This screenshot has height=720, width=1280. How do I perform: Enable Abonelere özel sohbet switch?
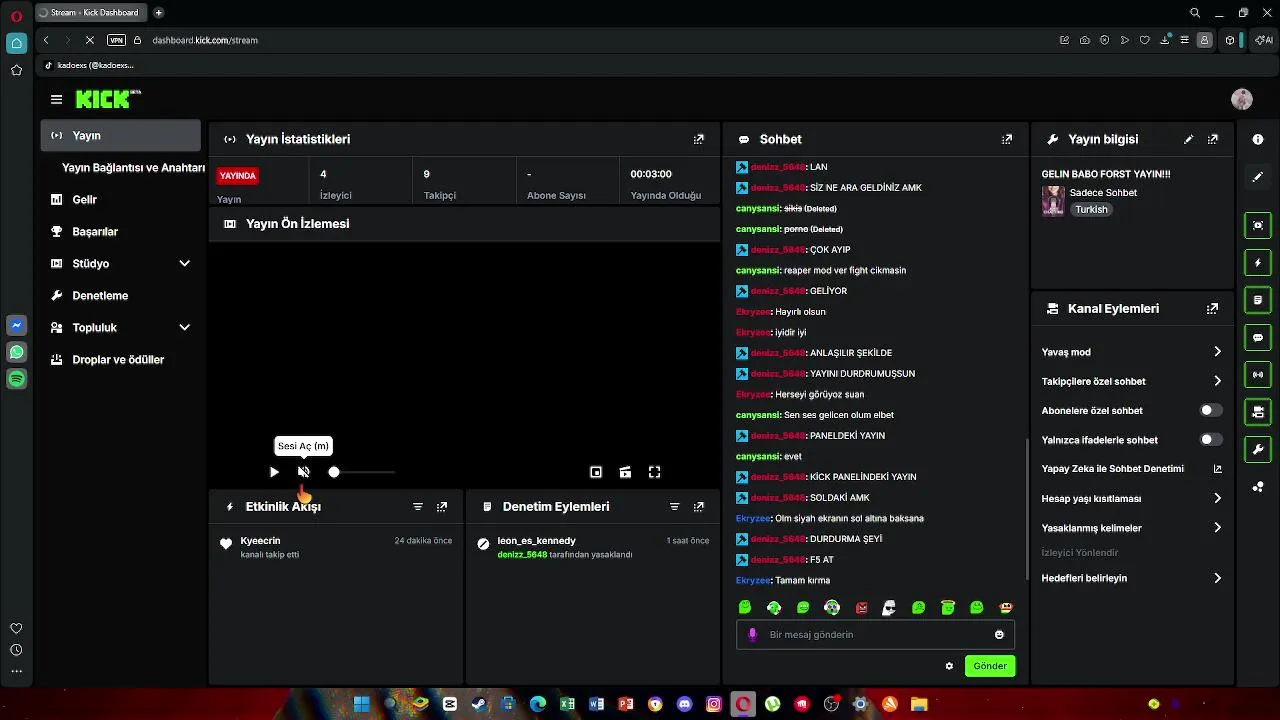pyautogui.click(x=1211, y=410)
